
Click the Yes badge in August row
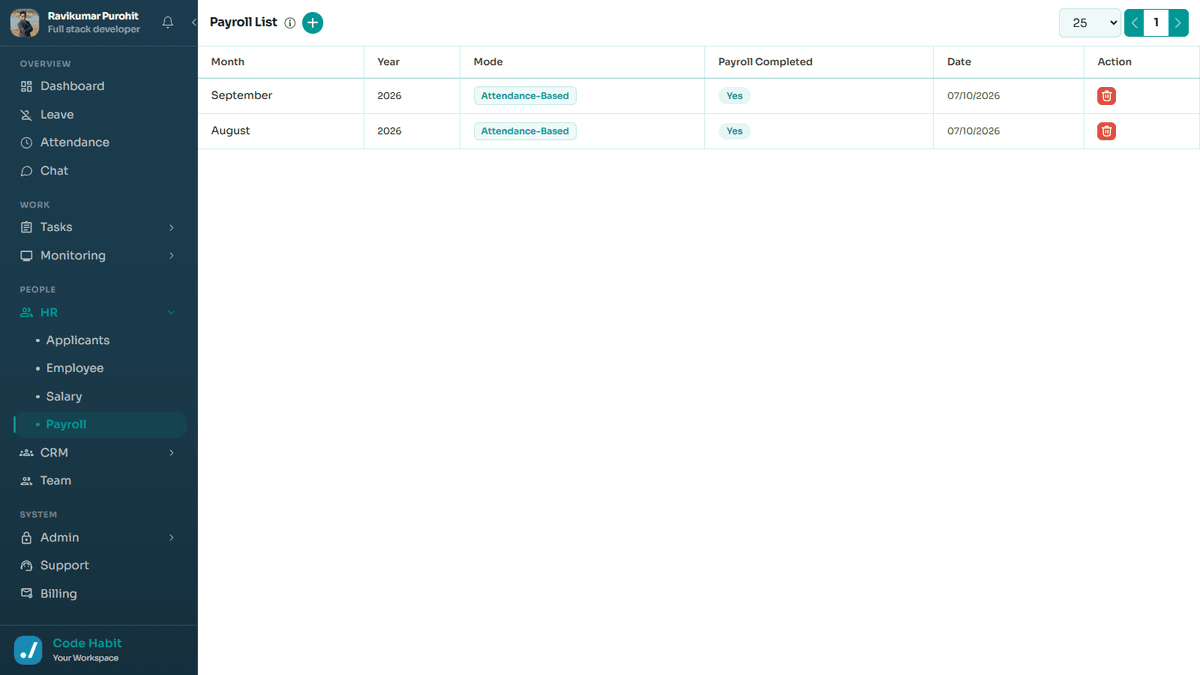(735, 131)
